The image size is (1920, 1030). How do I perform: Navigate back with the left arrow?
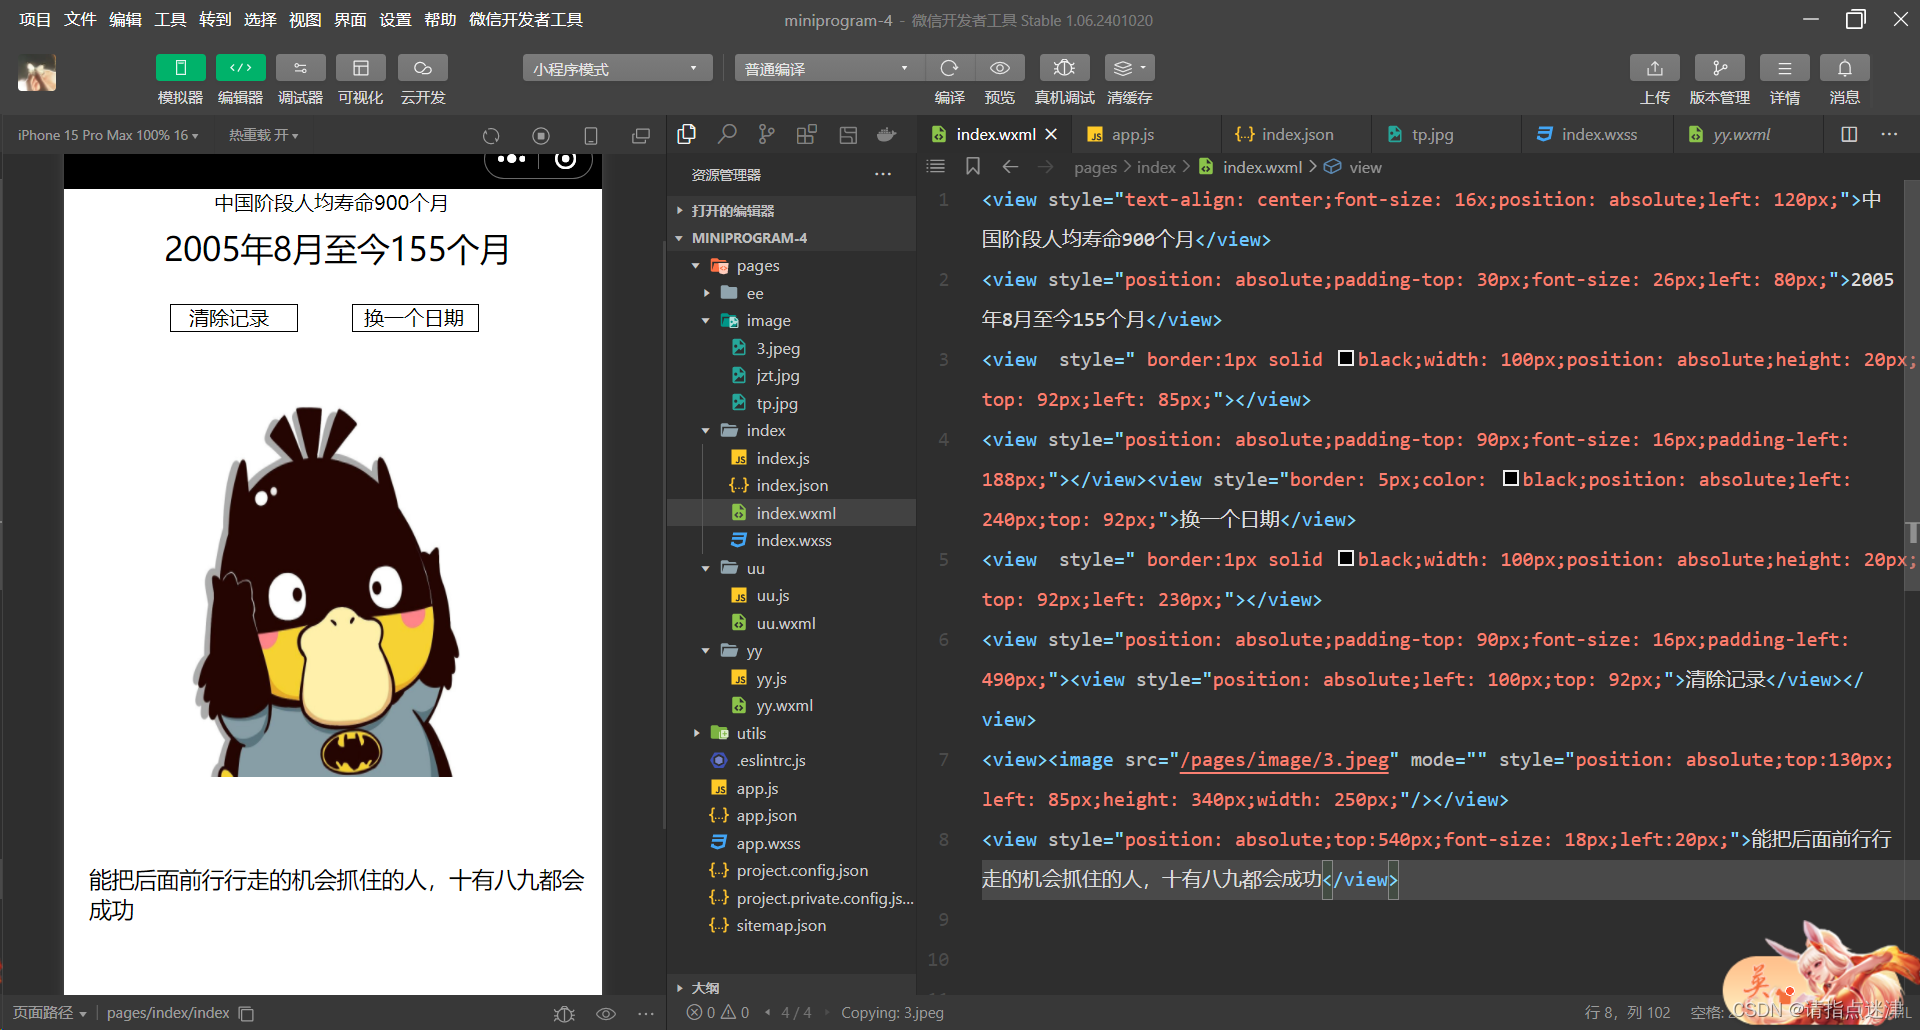click(1010, 167)
